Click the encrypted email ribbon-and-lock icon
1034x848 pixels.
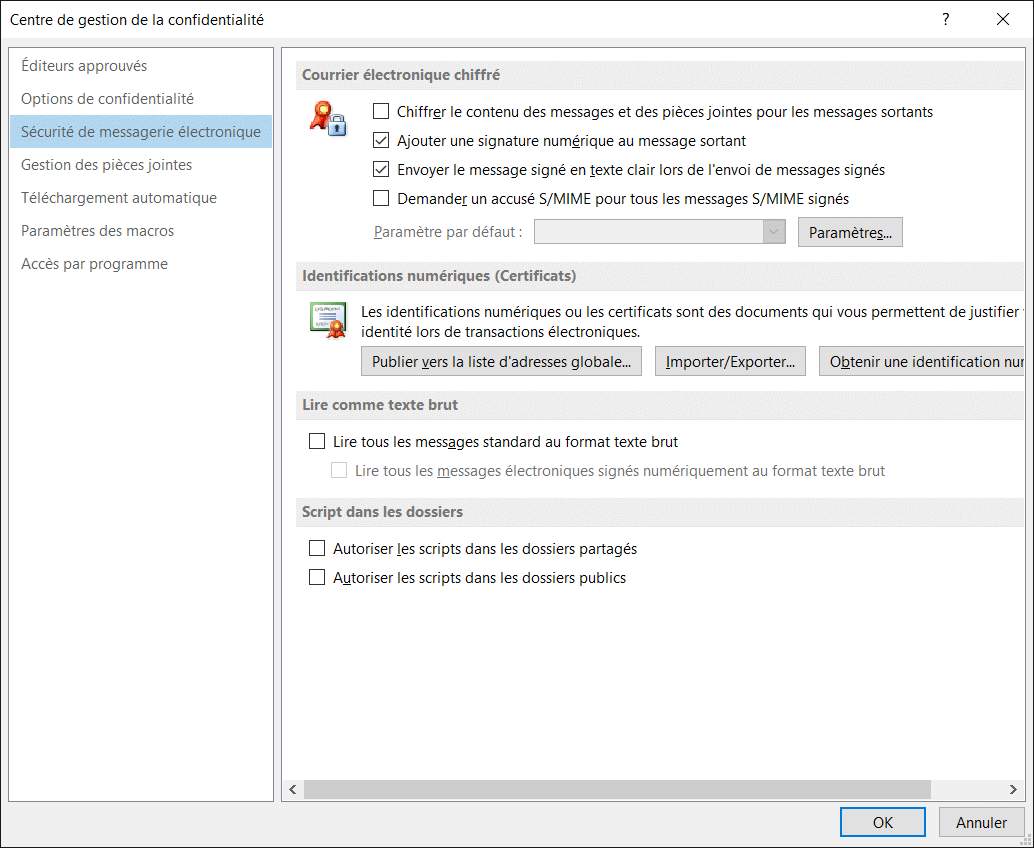(x=328, y=118)
